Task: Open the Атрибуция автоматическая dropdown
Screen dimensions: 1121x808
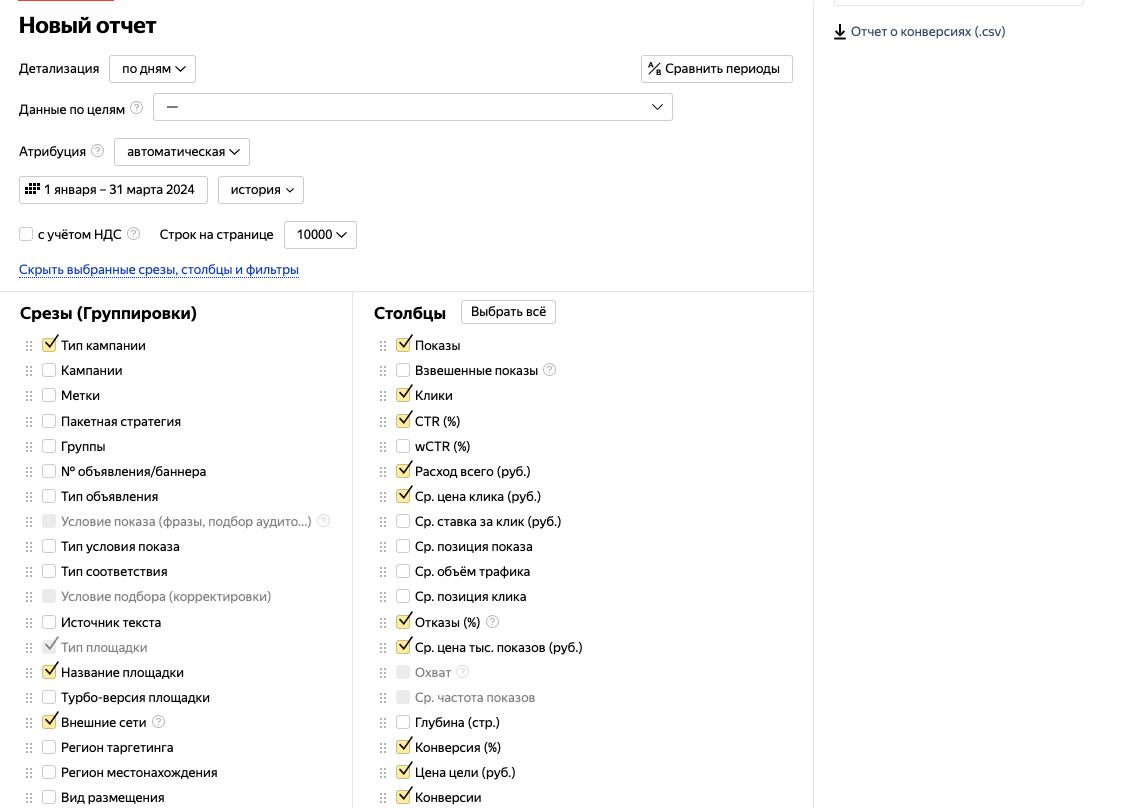Action: coord(182,152)
